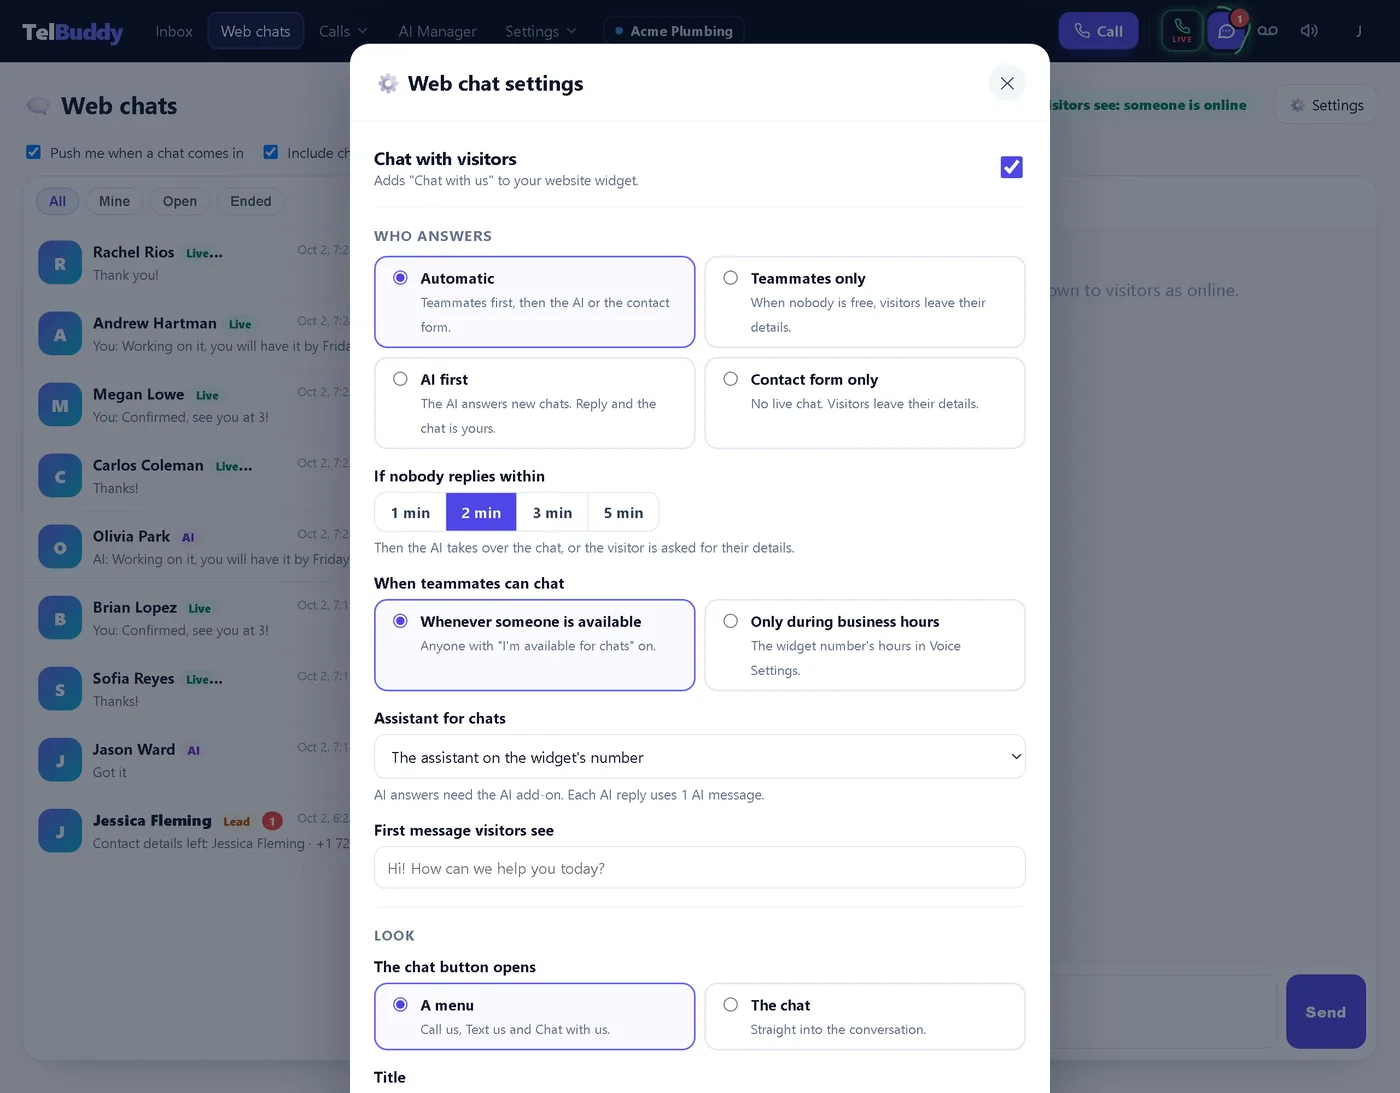Set reply timeout to 5 min
The width and height of the screenshot is (1400, 1093).
tap(623, 512)
